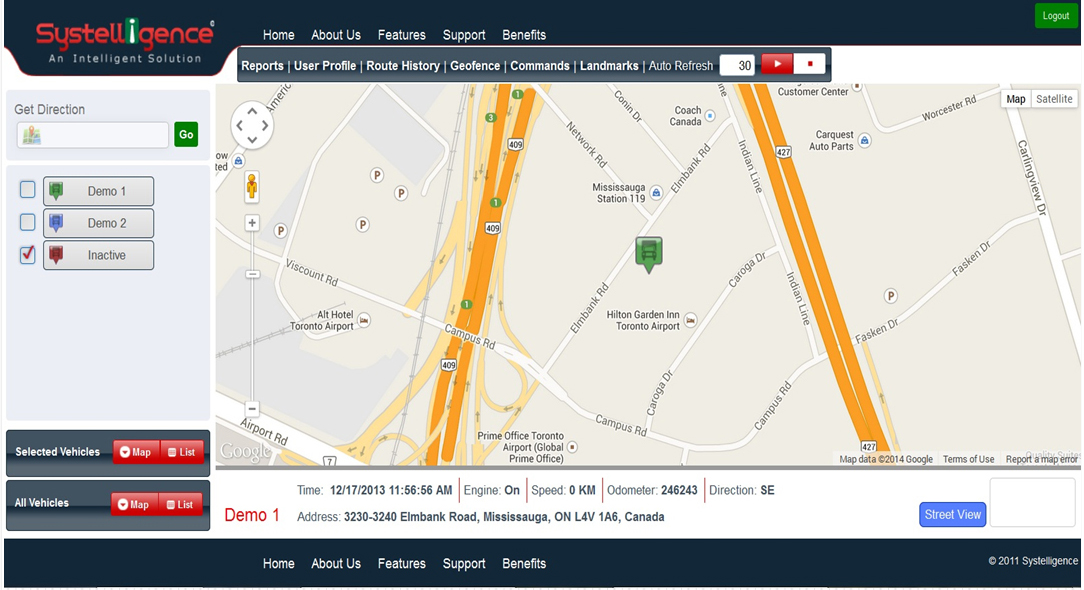This screenshot has height=590, width=1084.
Task: Open Benefits in the footer
Action: click(524, 564)
